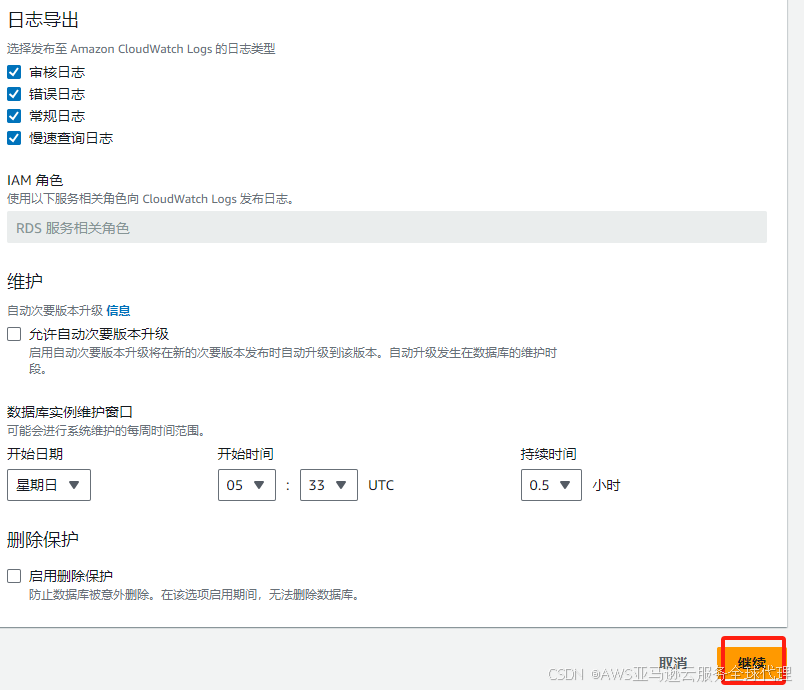Click the RDS 服务相关角色 disabled field

387,227
